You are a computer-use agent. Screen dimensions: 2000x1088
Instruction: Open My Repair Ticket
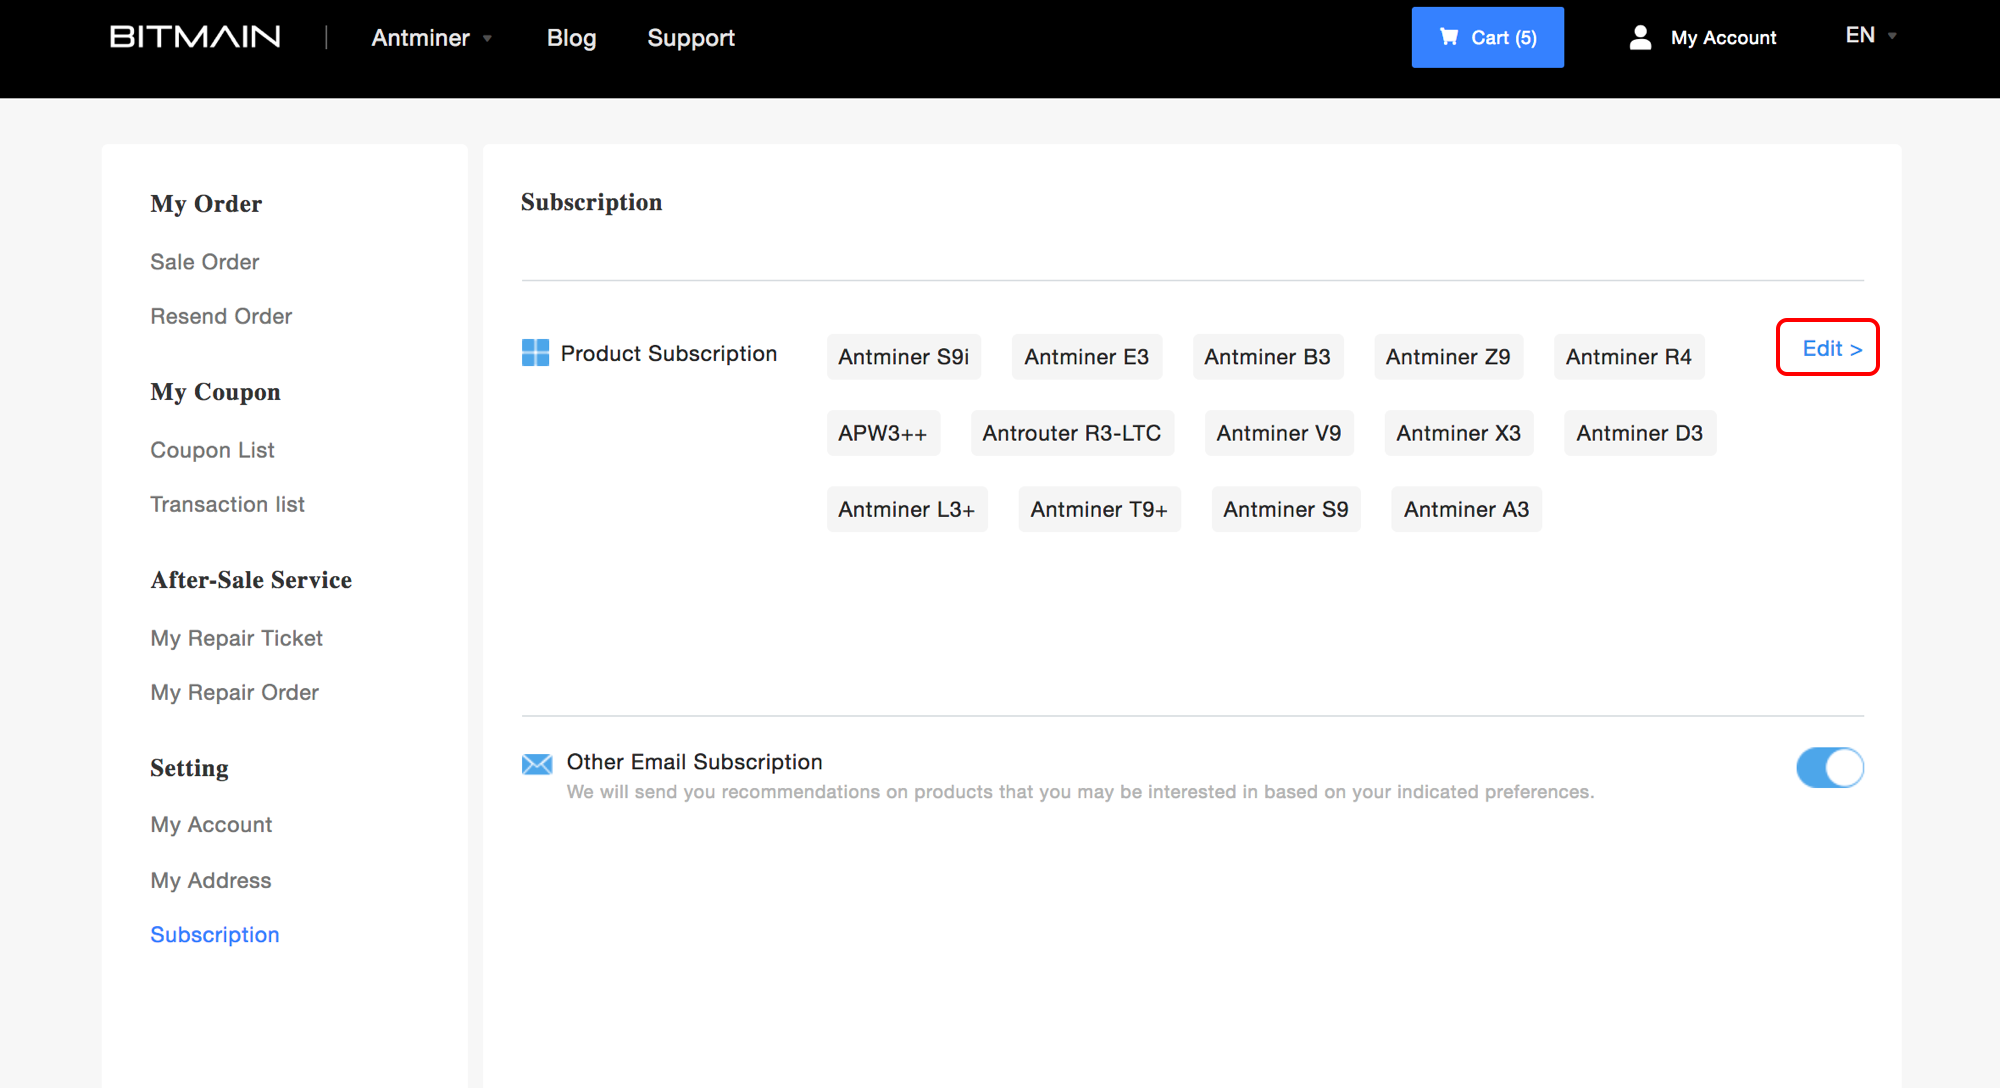click(x=236, y=638)
